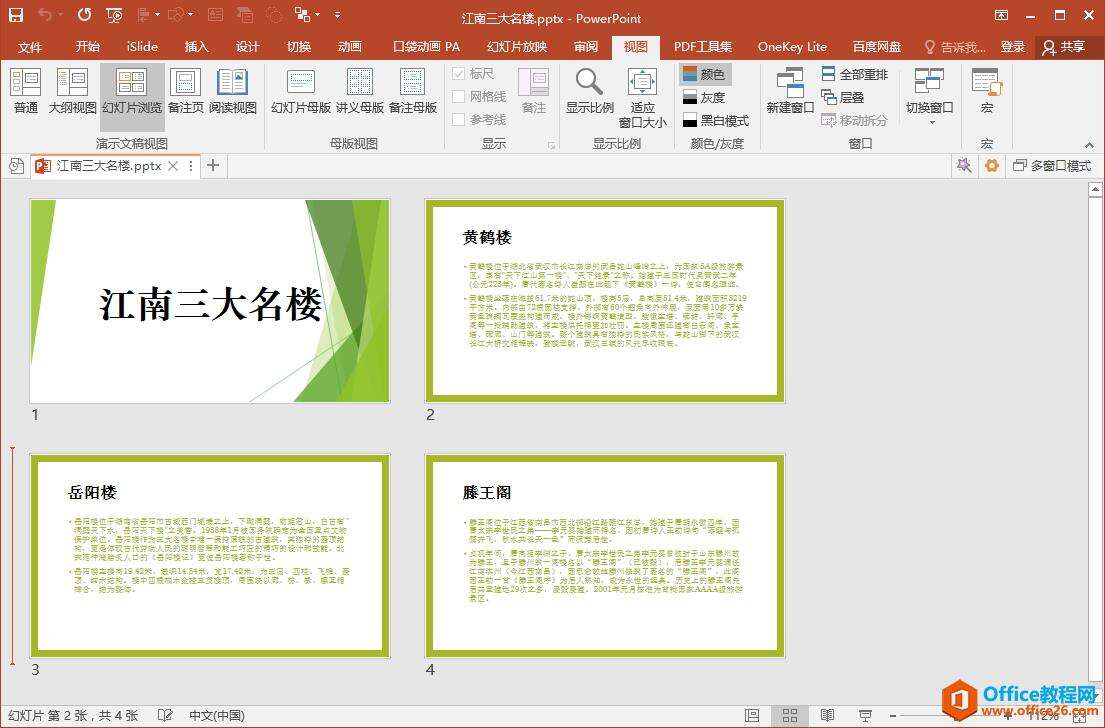Switch to the 开始 Home ribbon tab
This screenshot has height=728, width=1105.
tap(86, 46)
